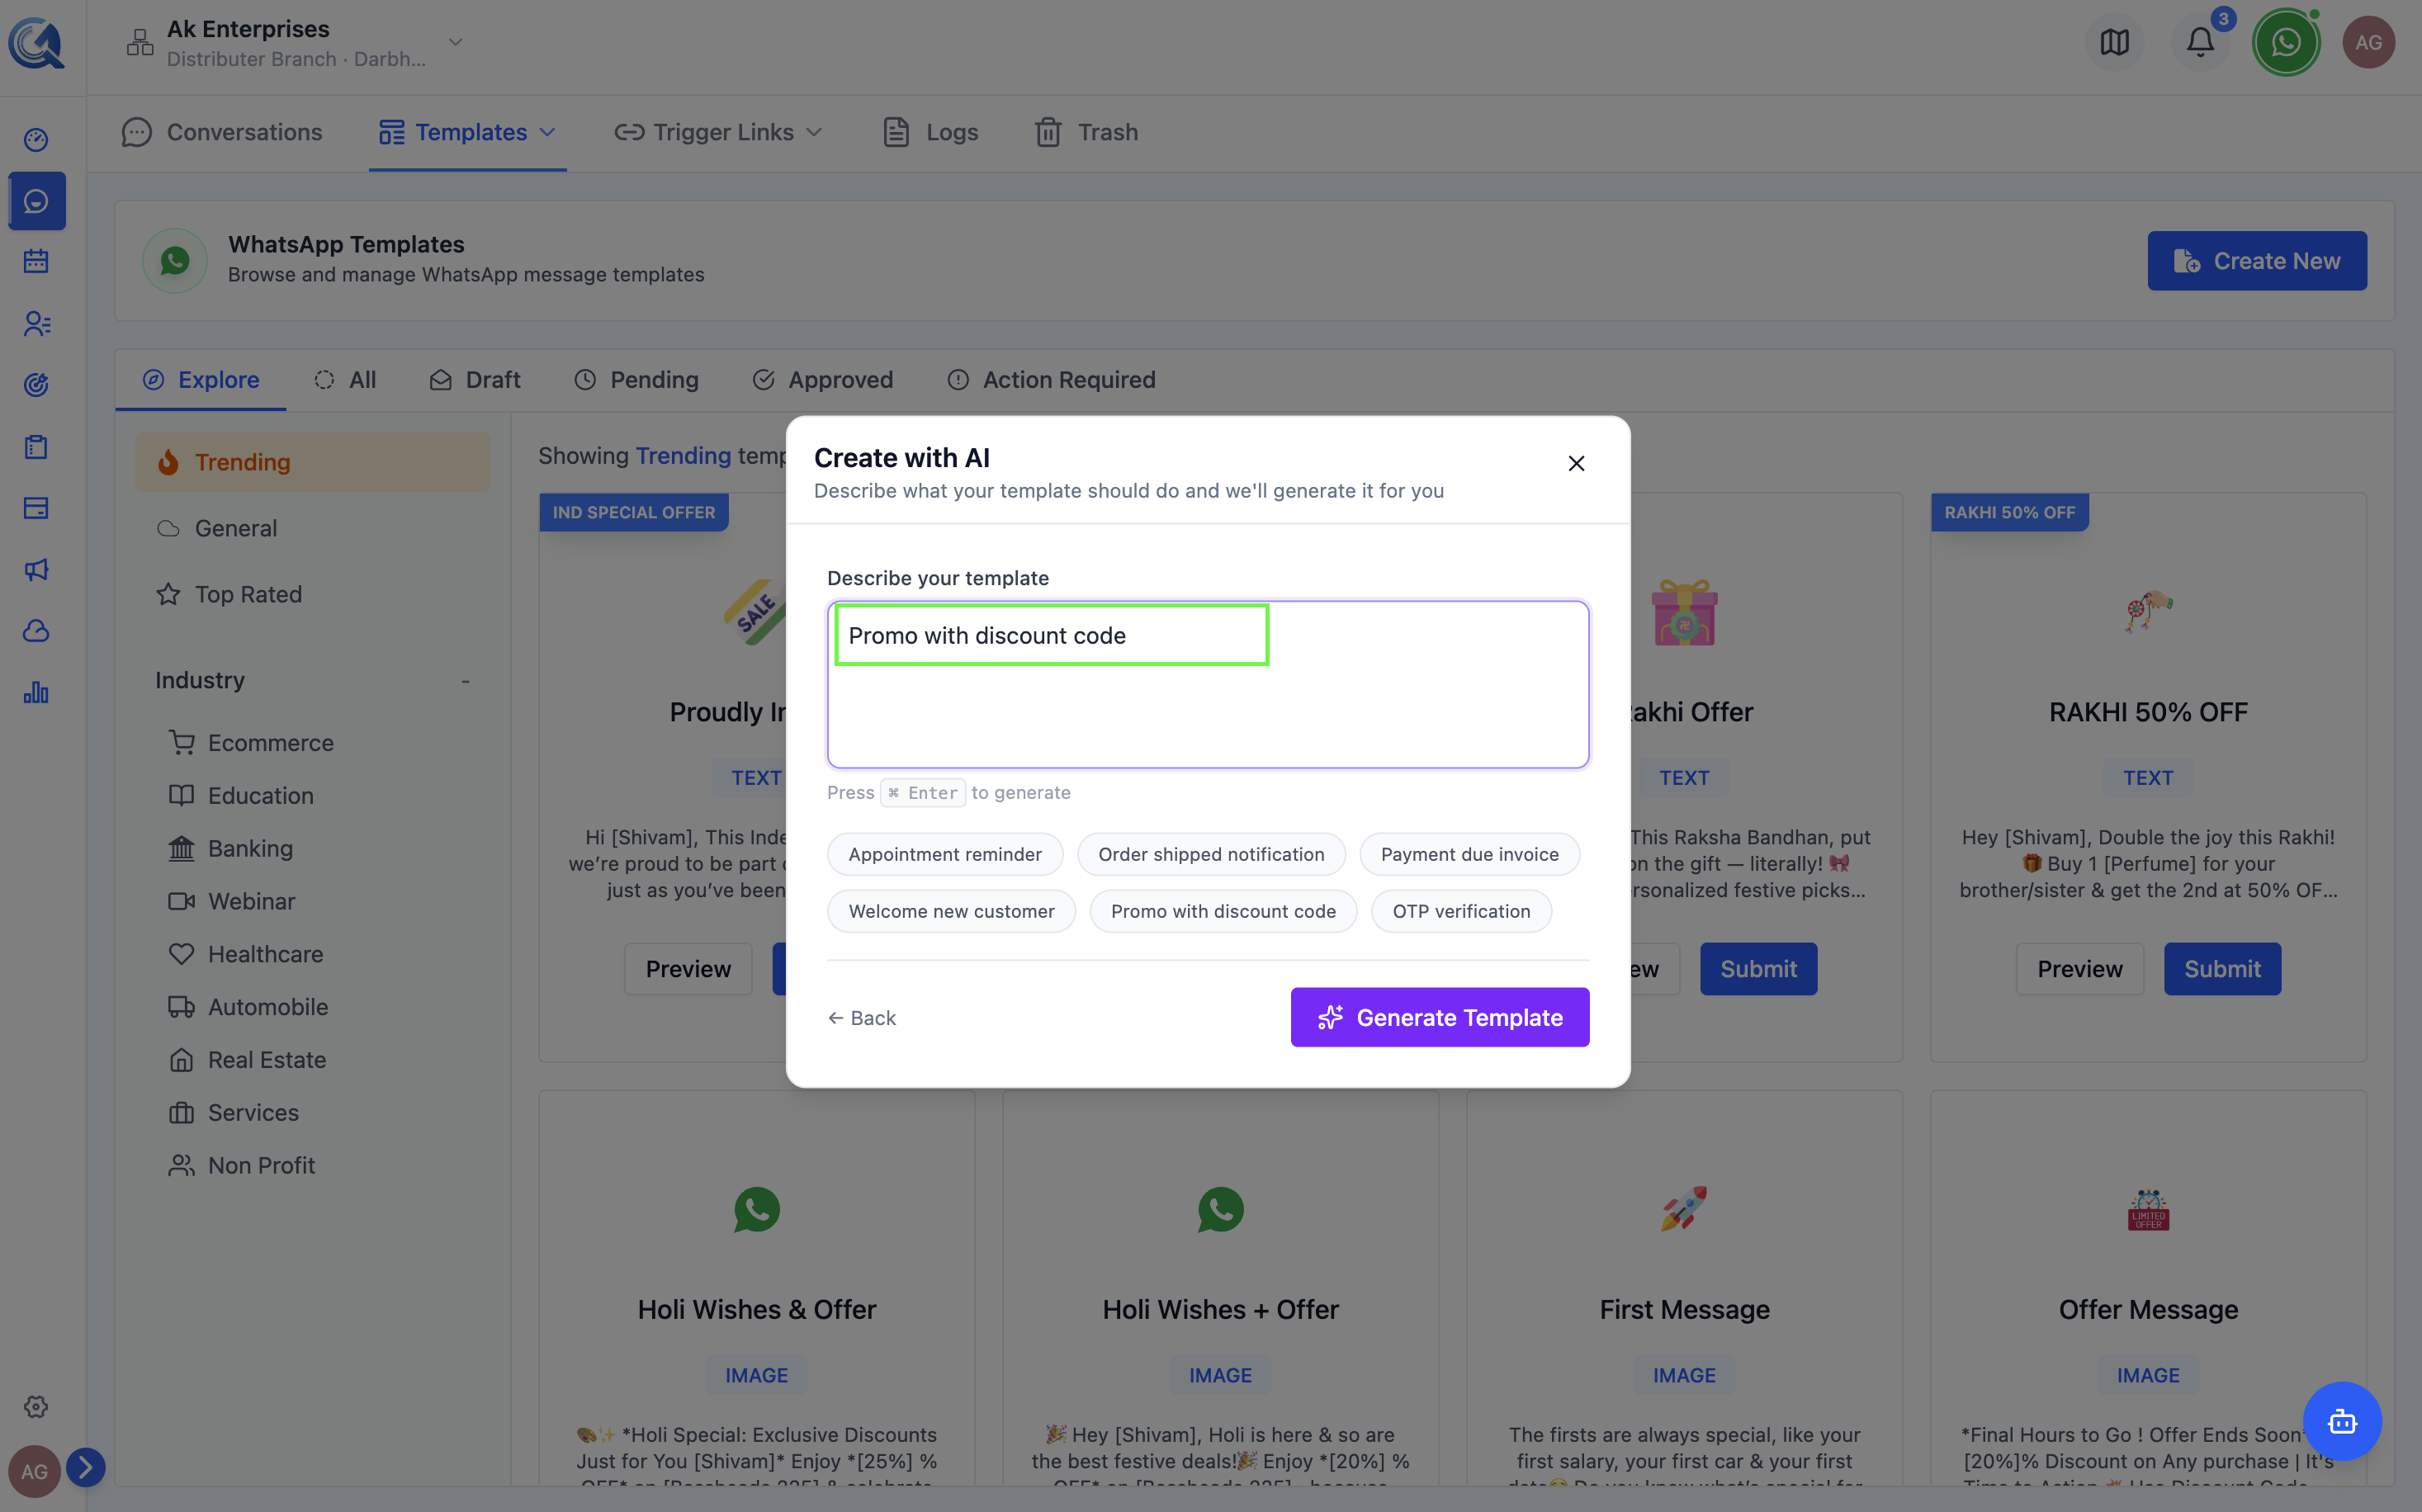Open the clipboard tasks sidebar icon
Image resolution: width=2422 pixels, height=1512 pixels.
click(36, 447)
